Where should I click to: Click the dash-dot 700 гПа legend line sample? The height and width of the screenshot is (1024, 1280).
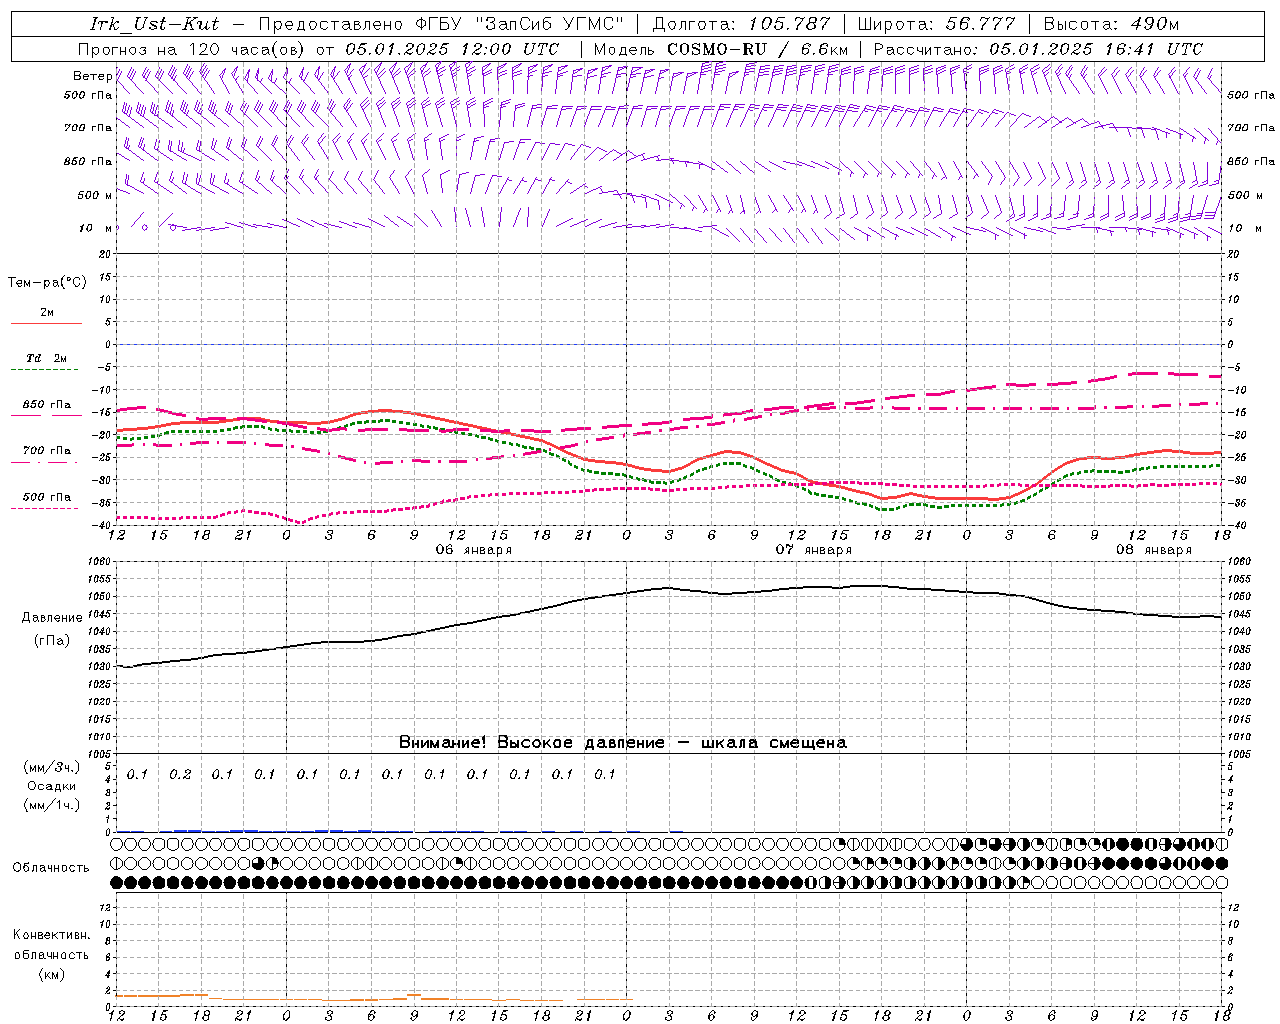click(46, 462)
